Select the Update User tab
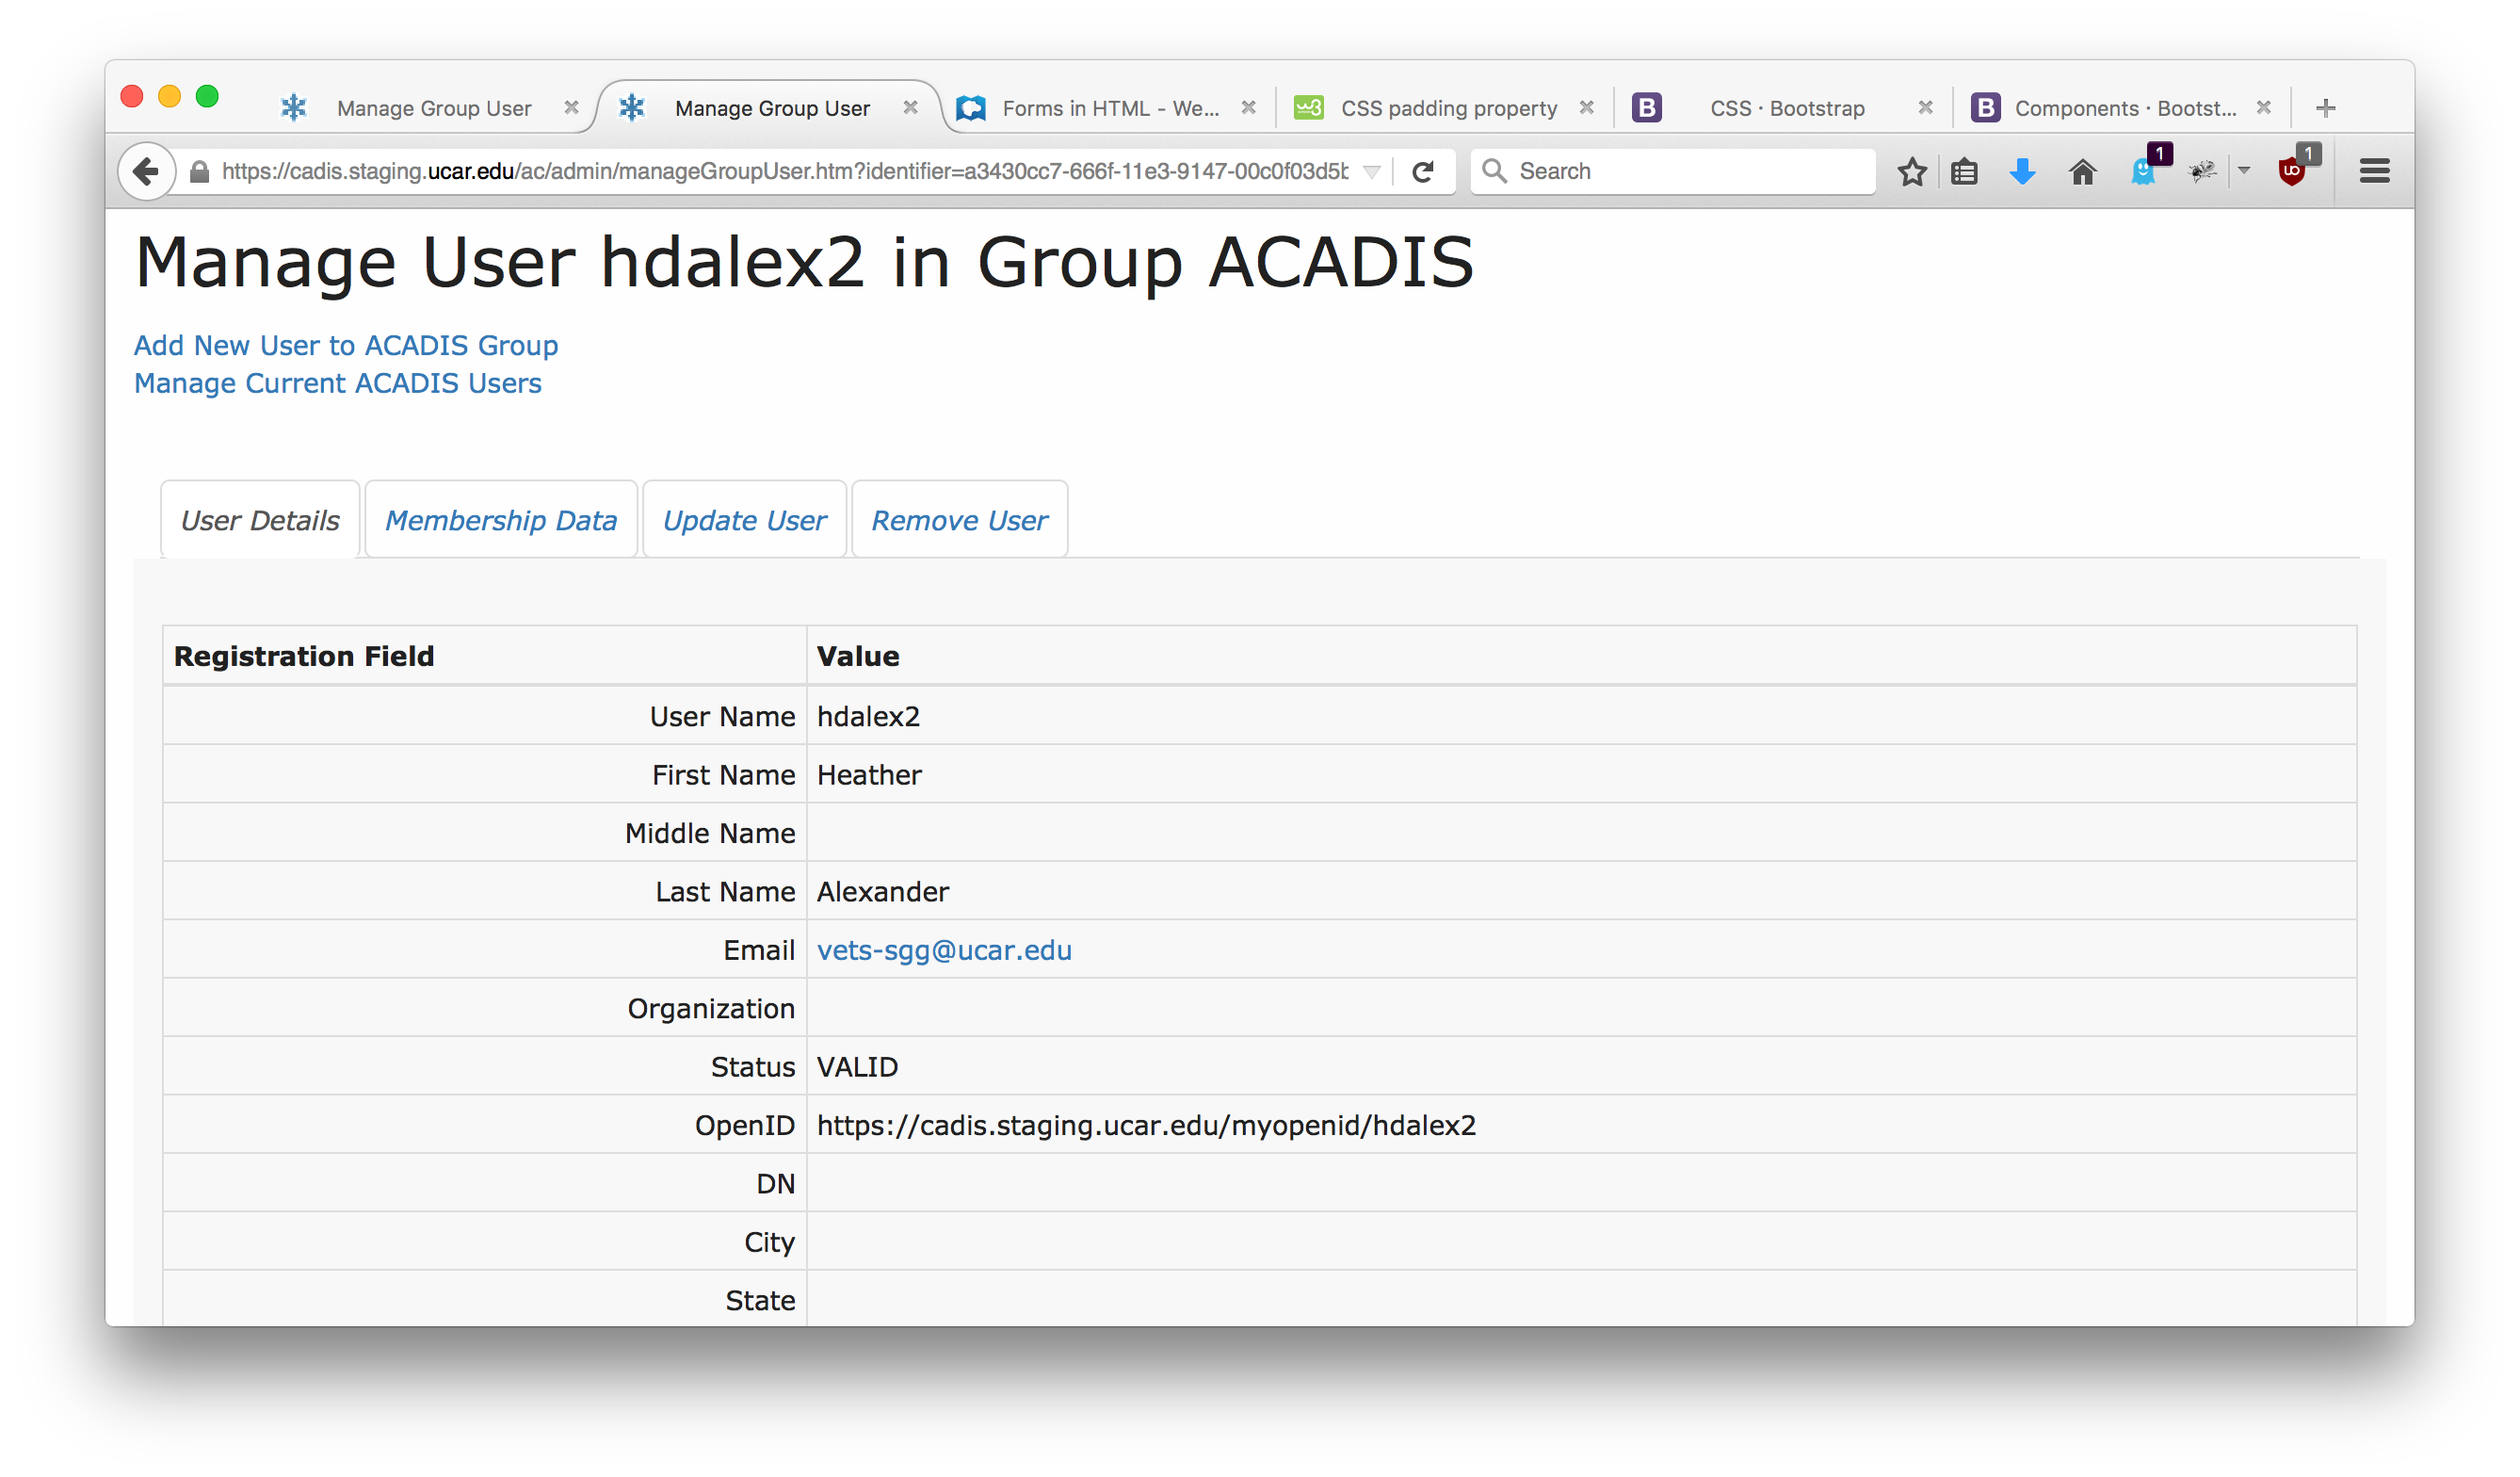The height and width of the screenshot is (1477, 2520). tap(744, 520)
